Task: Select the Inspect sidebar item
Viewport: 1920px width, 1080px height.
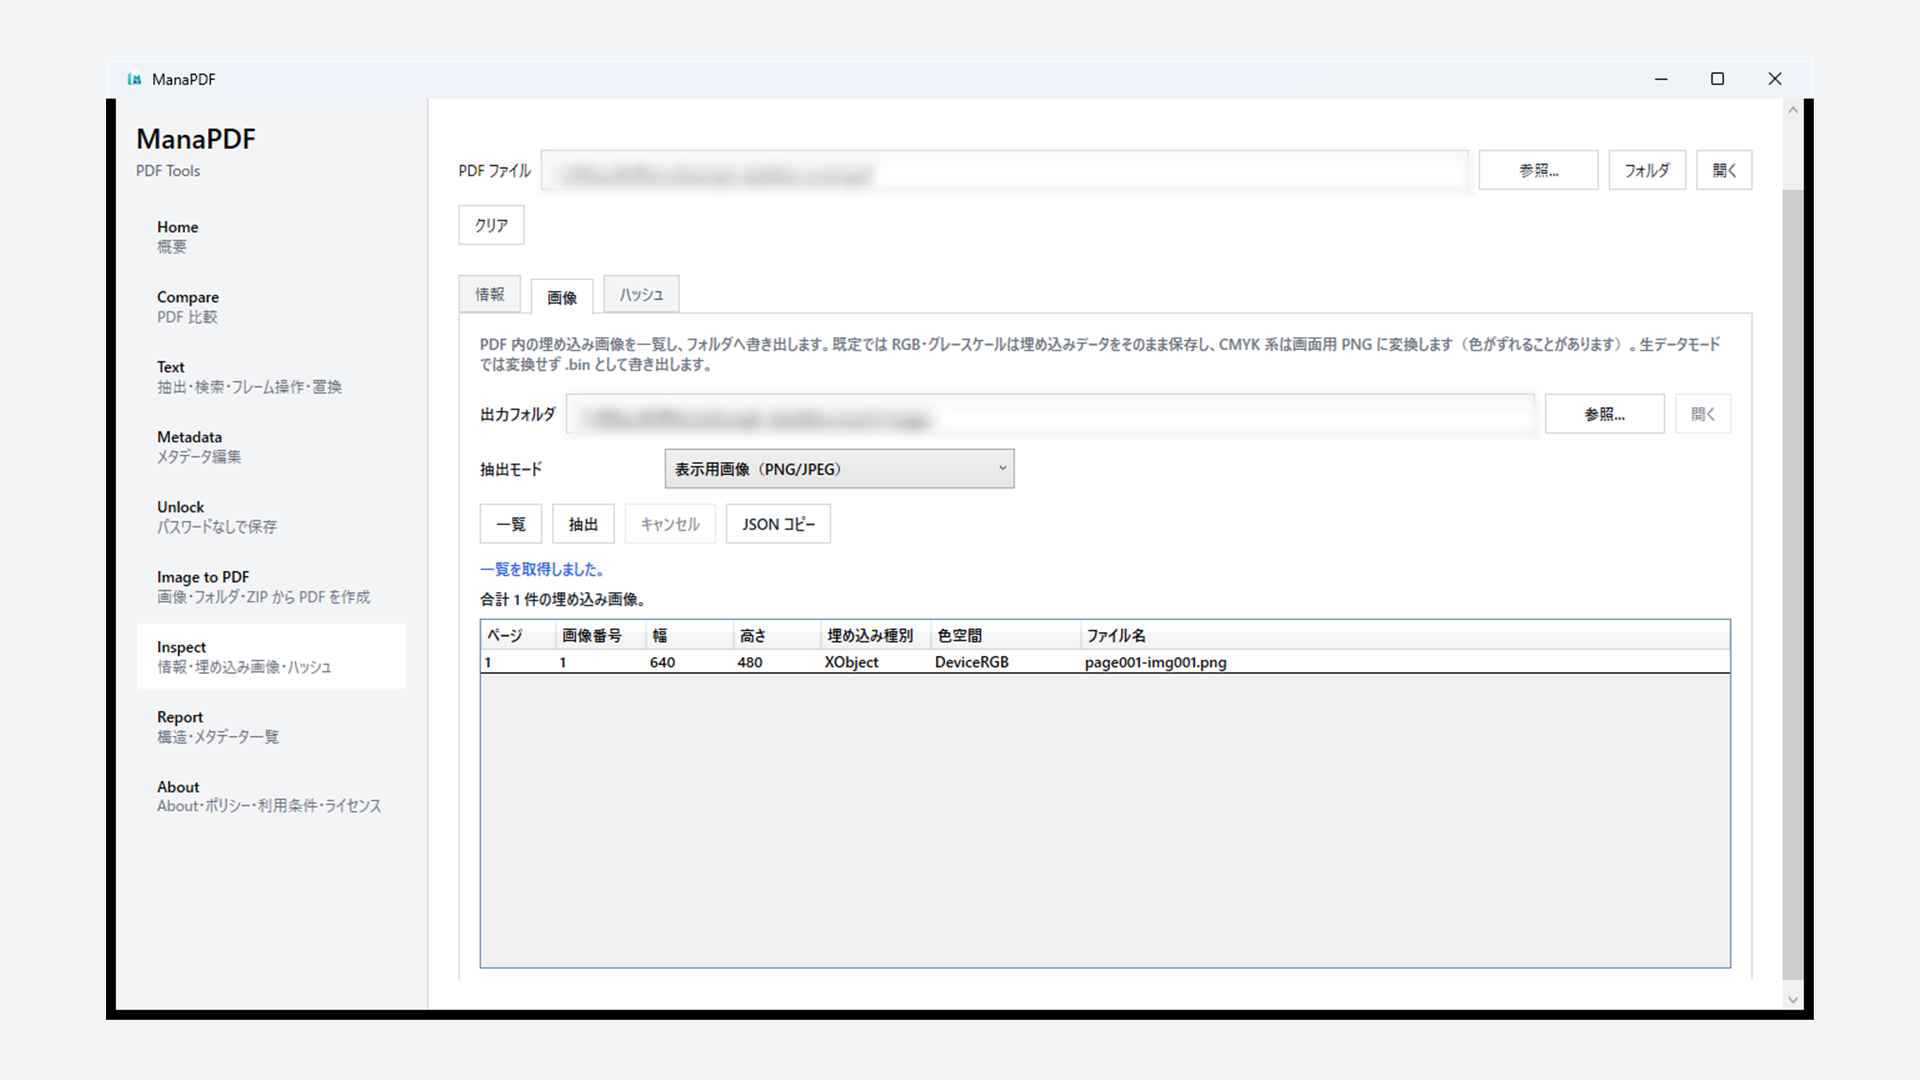Action: 271,657
